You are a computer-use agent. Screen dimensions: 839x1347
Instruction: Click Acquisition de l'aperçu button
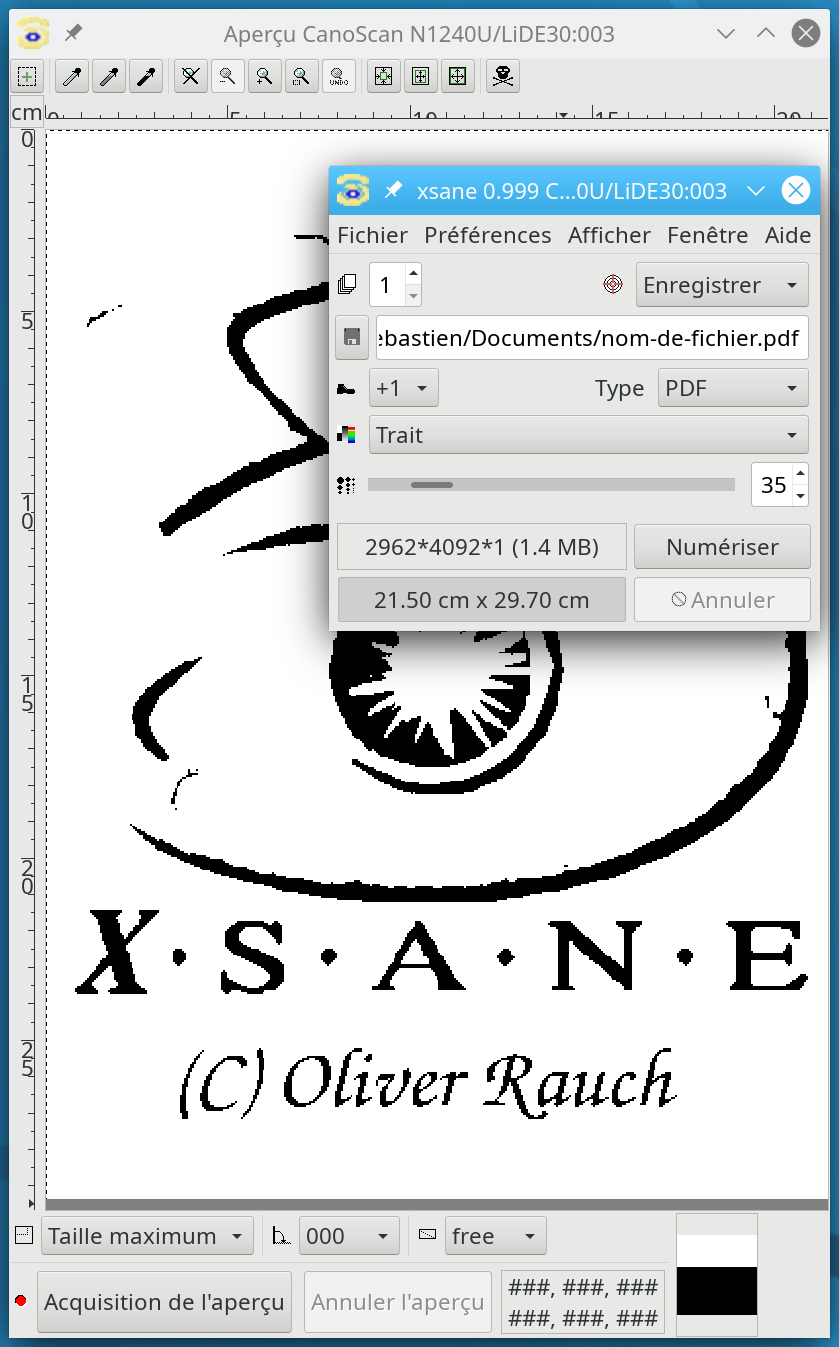164,1302
